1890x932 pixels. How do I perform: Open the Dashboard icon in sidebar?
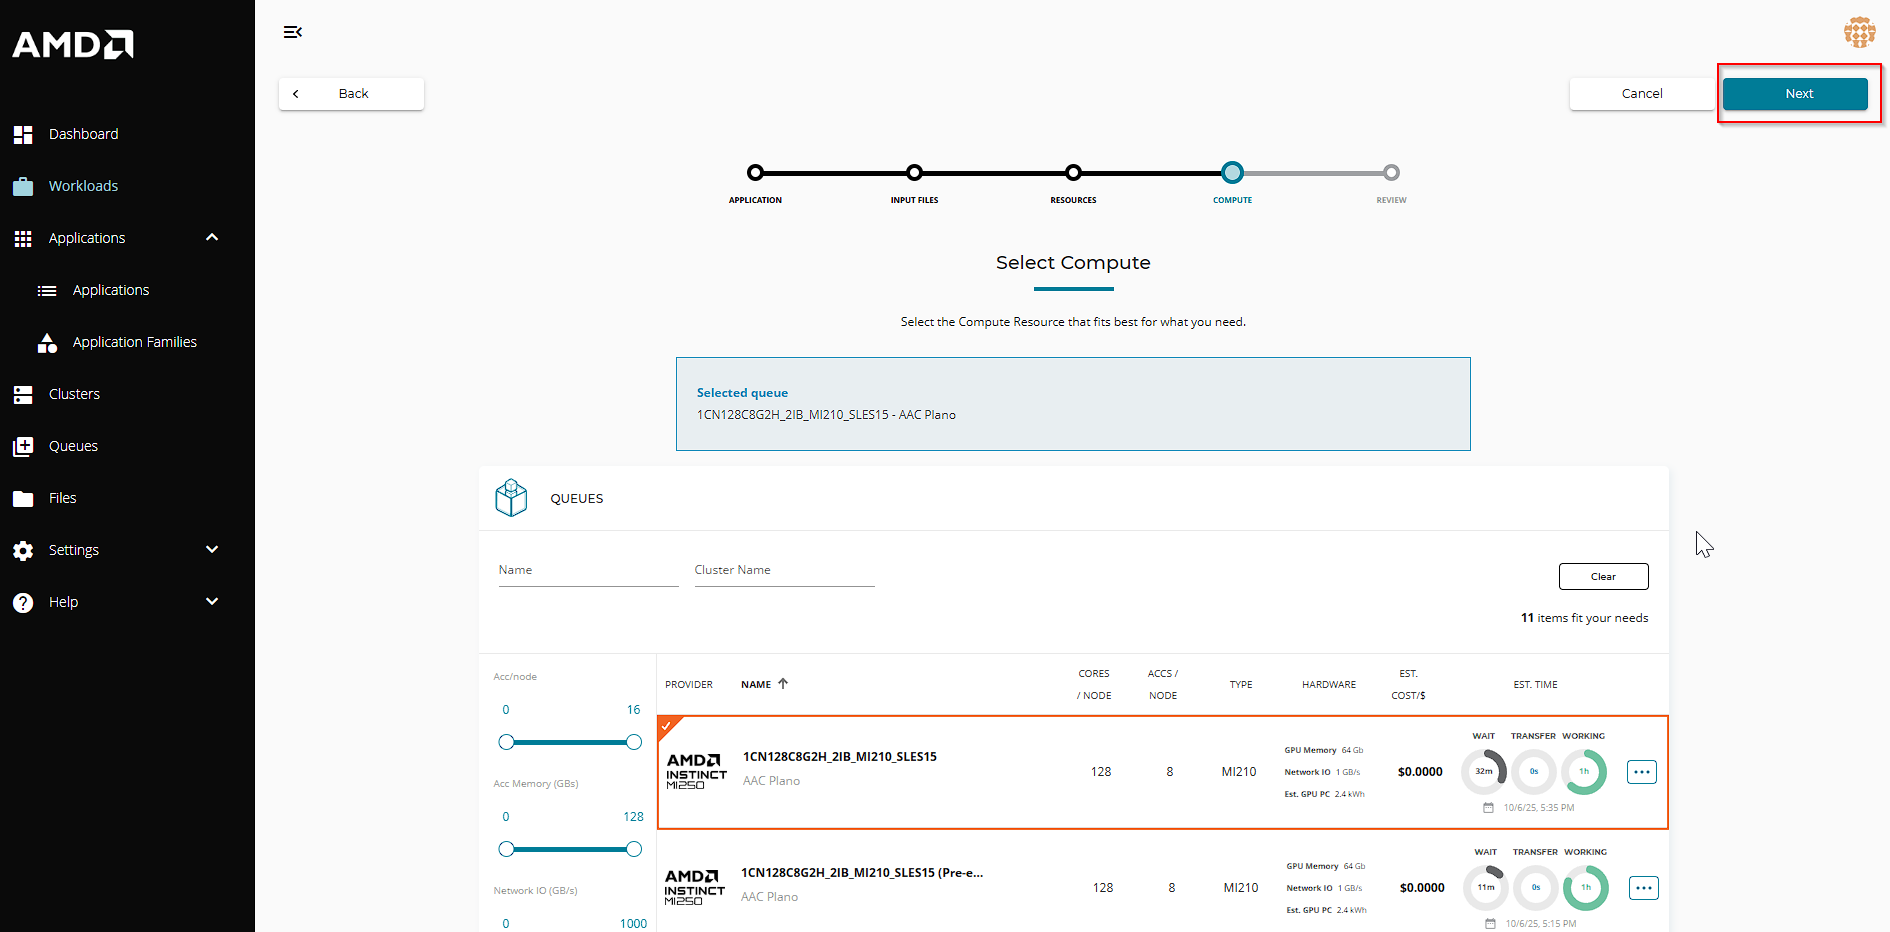pyautogui.click(x=23, y=134)
